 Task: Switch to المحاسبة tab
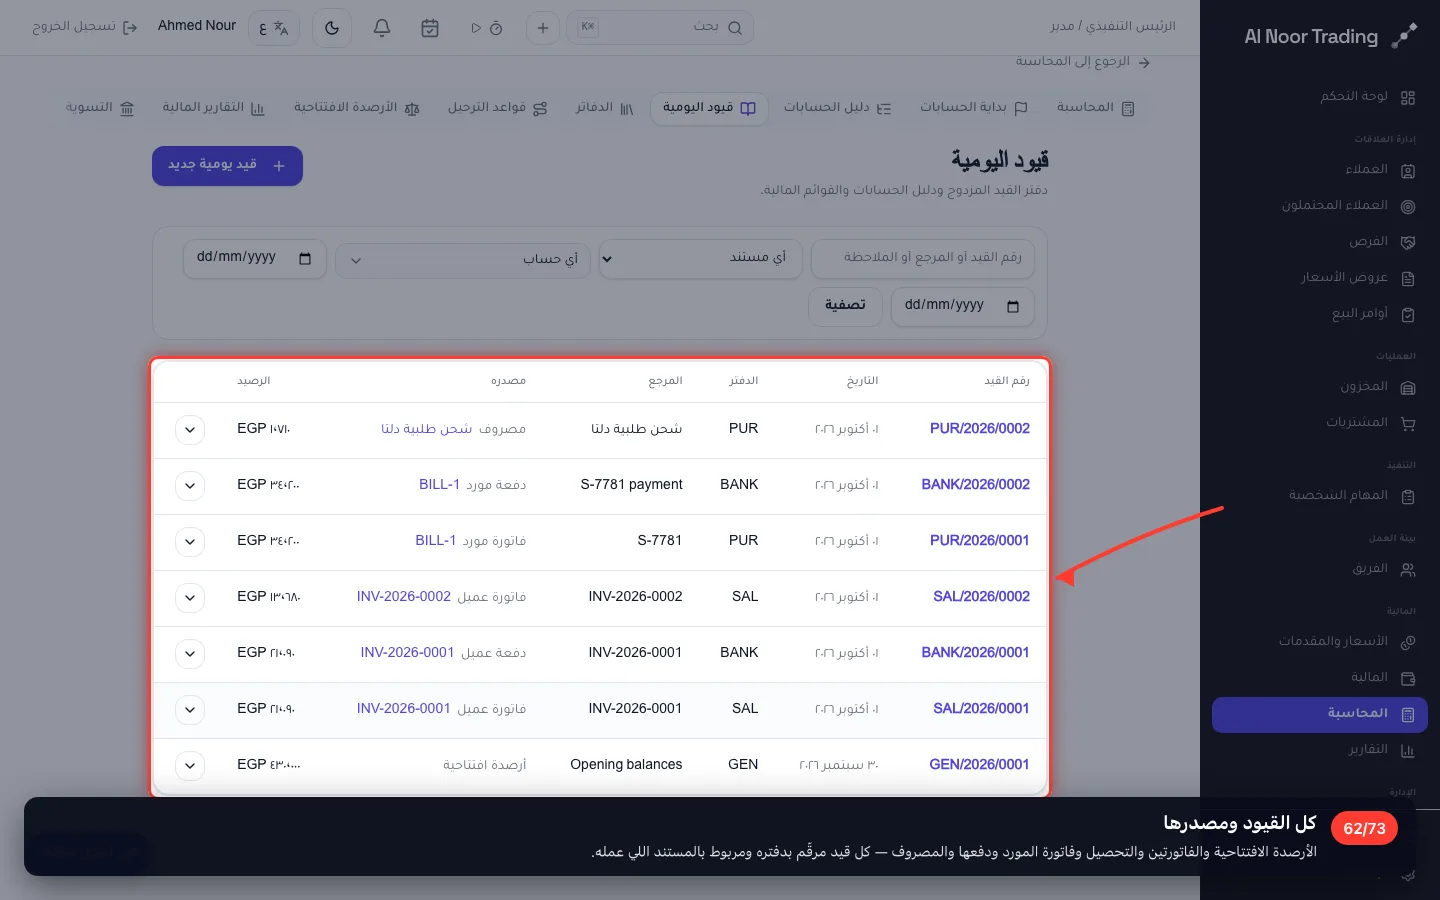(x=1095, y=108)
